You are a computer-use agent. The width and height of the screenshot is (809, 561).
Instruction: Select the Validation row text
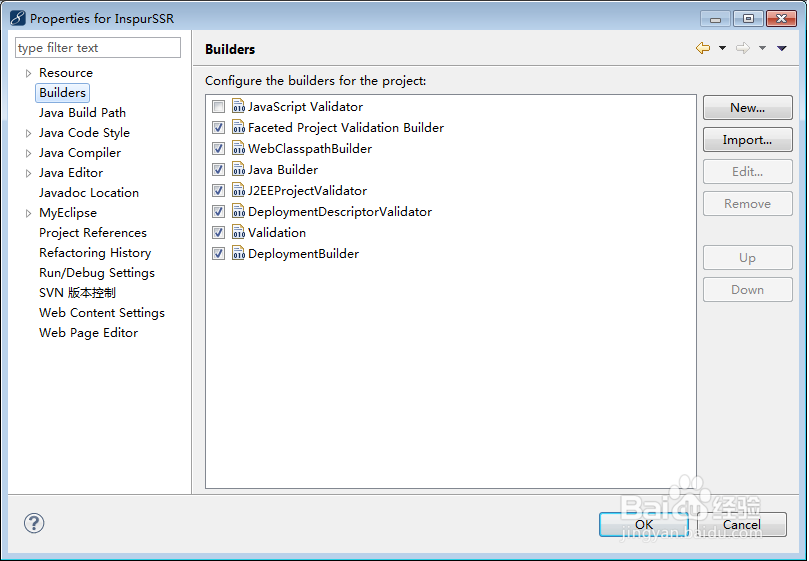(277, 233)
